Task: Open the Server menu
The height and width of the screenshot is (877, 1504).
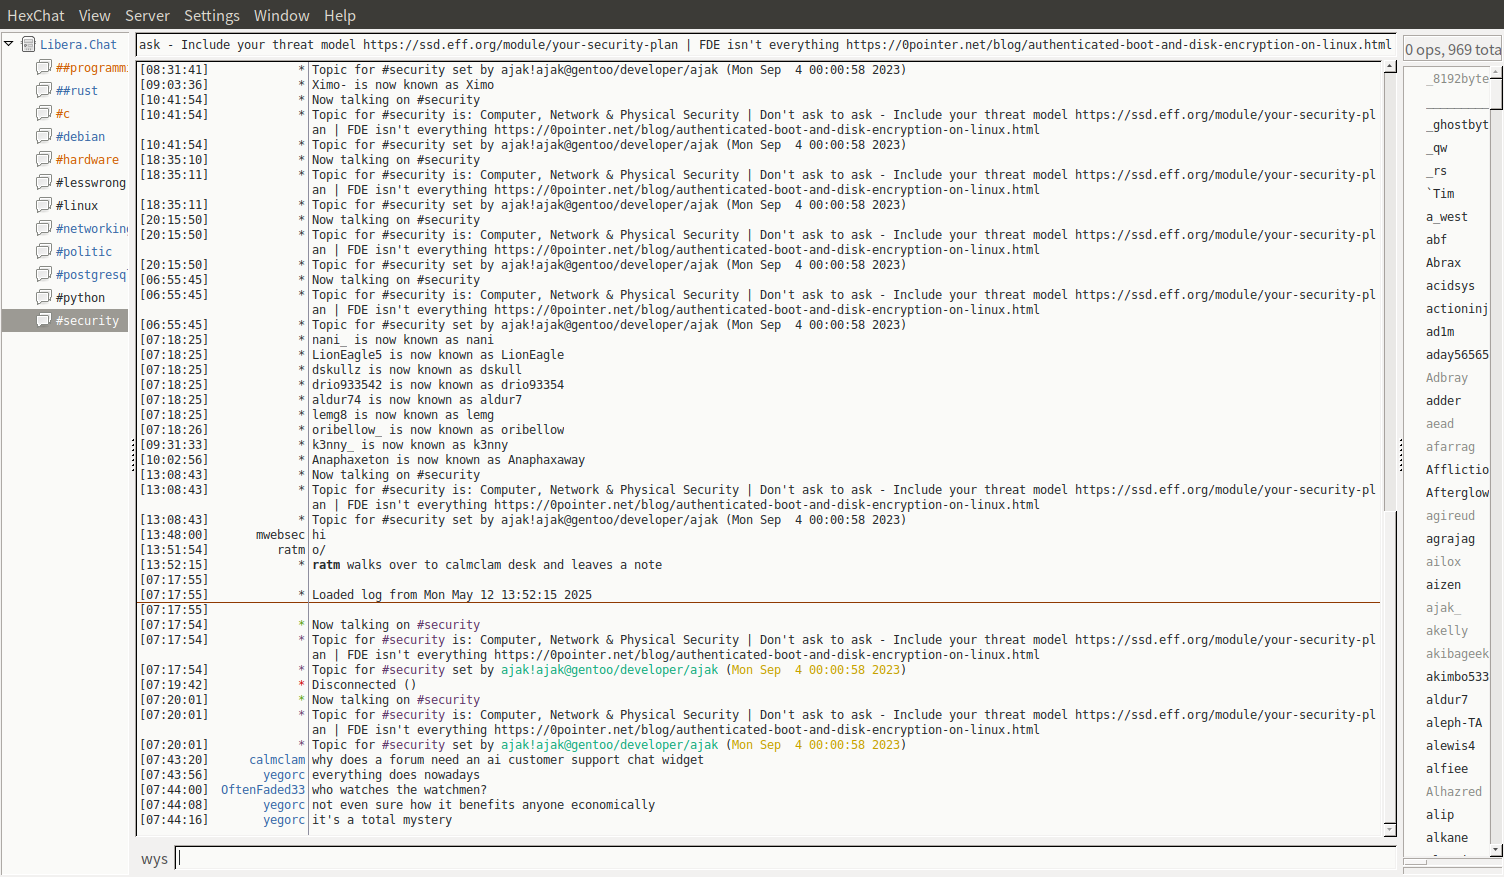Action: point(147,15)
